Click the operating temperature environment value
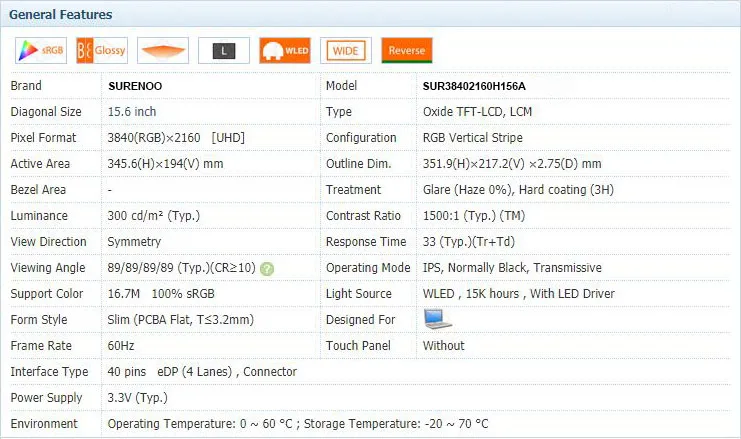This screenshot has width=741, height=439. [x=298, y=423]
